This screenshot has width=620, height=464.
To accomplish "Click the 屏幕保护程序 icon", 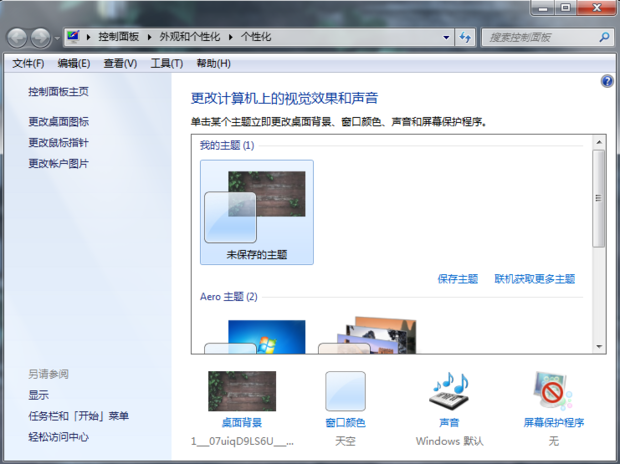I will point(553,391).
